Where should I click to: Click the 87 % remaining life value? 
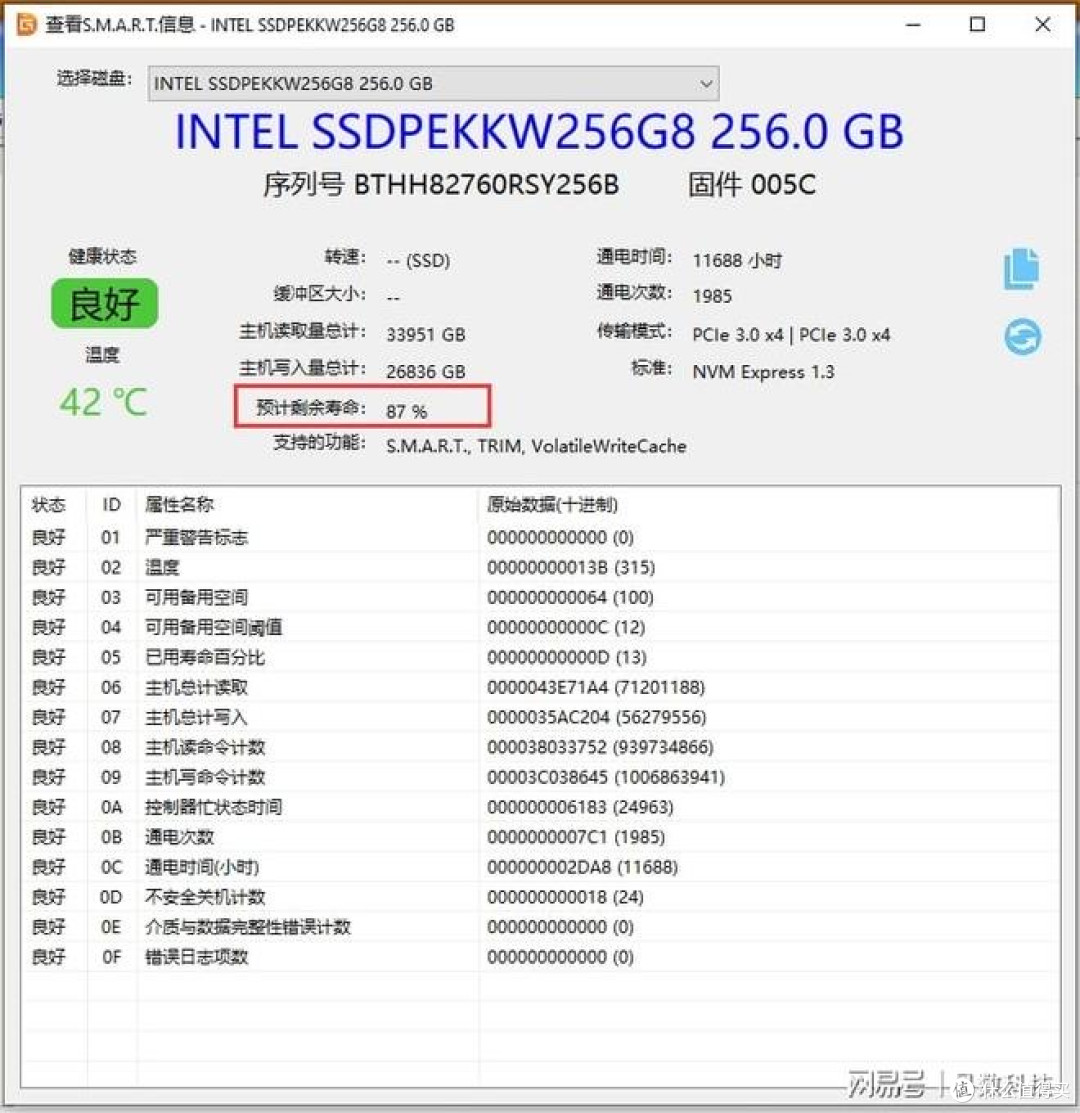pyautogui.click(x=407, y=412)
